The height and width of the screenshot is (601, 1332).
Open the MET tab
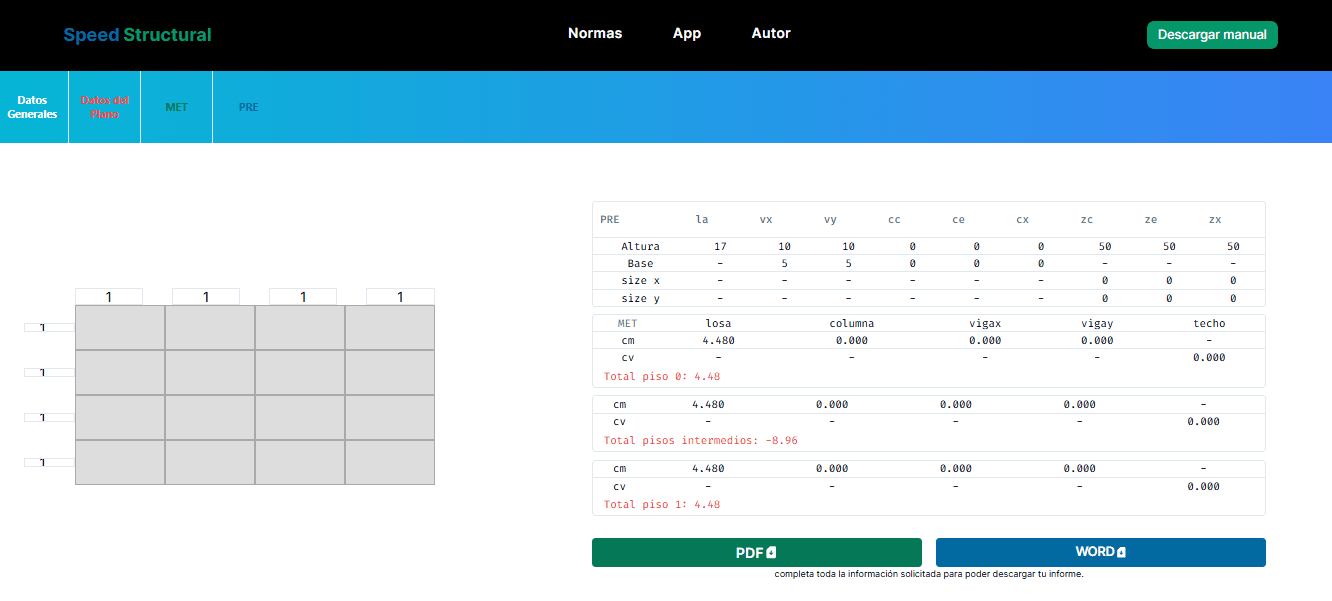(x=176, y=107)
